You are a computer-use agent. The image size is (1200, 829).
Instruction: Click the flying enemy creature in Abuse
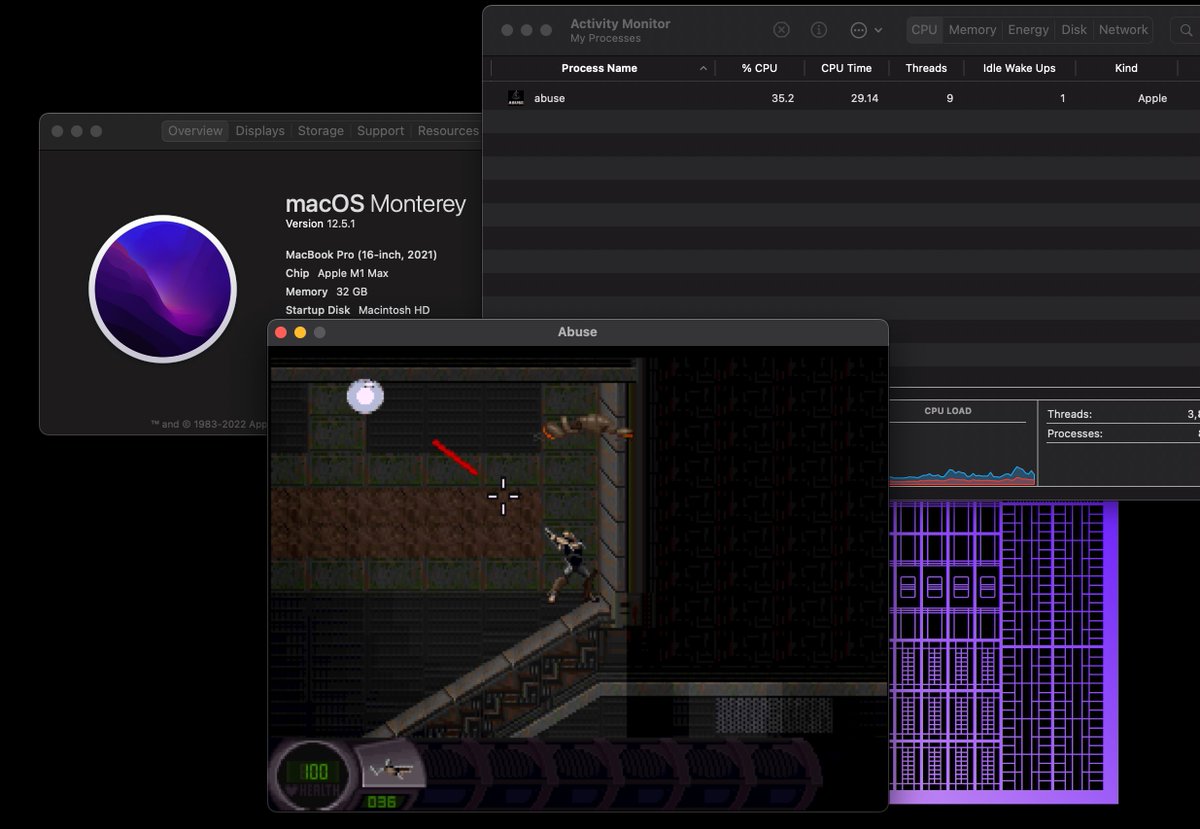(x=588, y=427)
